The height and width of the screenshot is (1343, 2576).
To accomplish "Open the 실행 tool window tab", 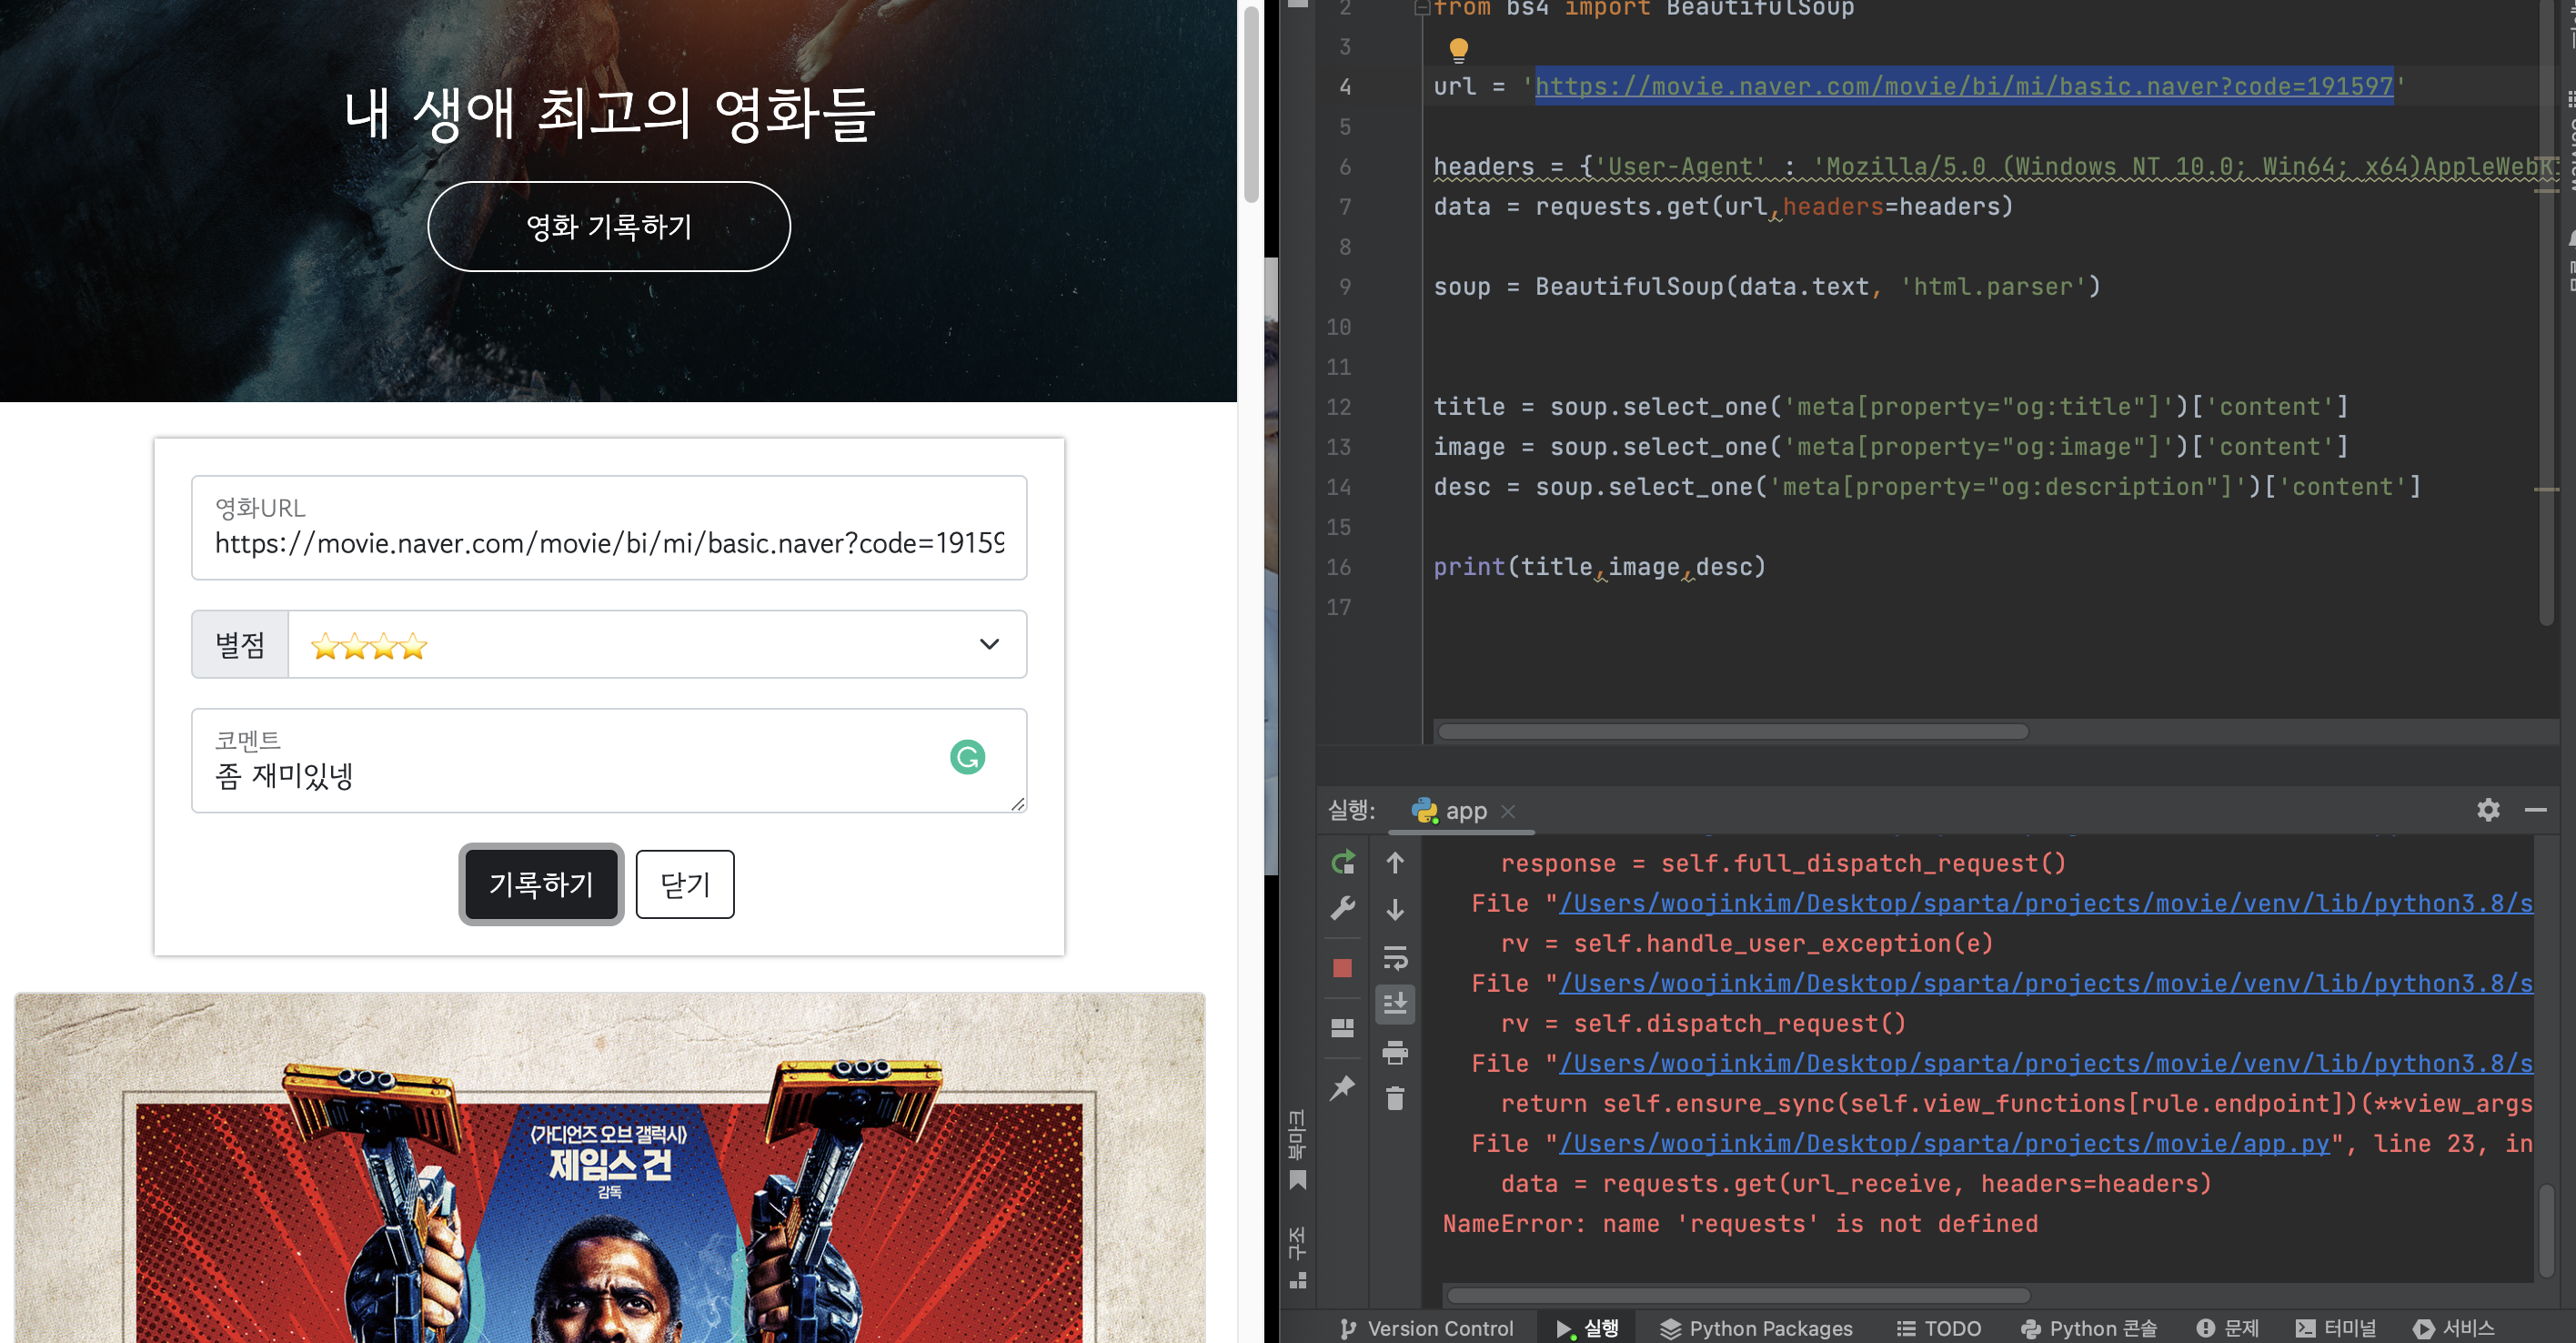I will (1587, 1328).
